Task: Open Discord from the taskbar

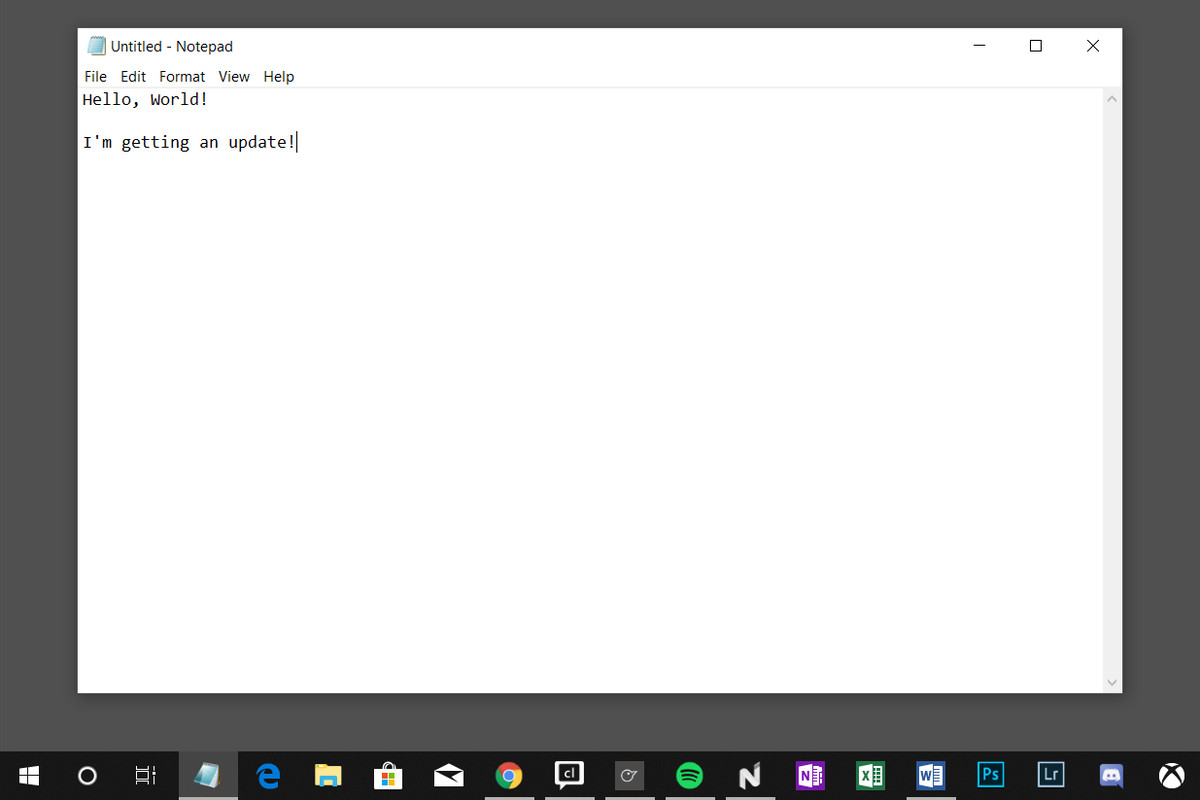Action: (x=1111, y=775)
